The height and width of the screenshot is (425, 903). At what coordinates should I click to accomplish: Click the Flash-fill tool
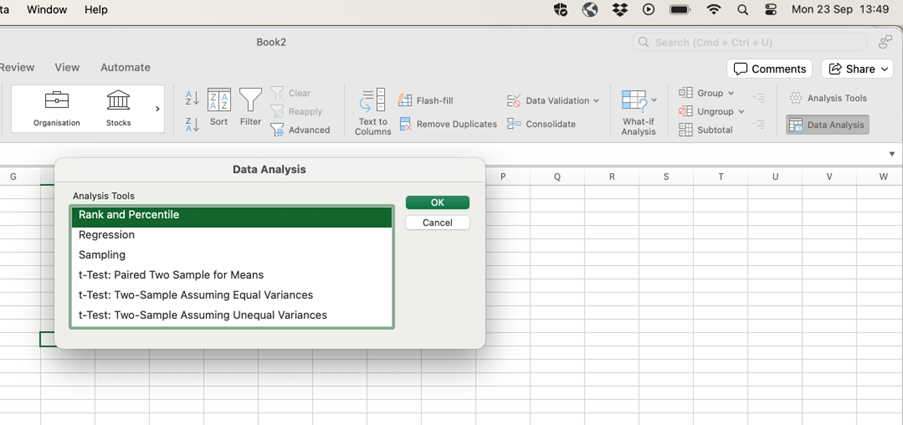point(426,100)
